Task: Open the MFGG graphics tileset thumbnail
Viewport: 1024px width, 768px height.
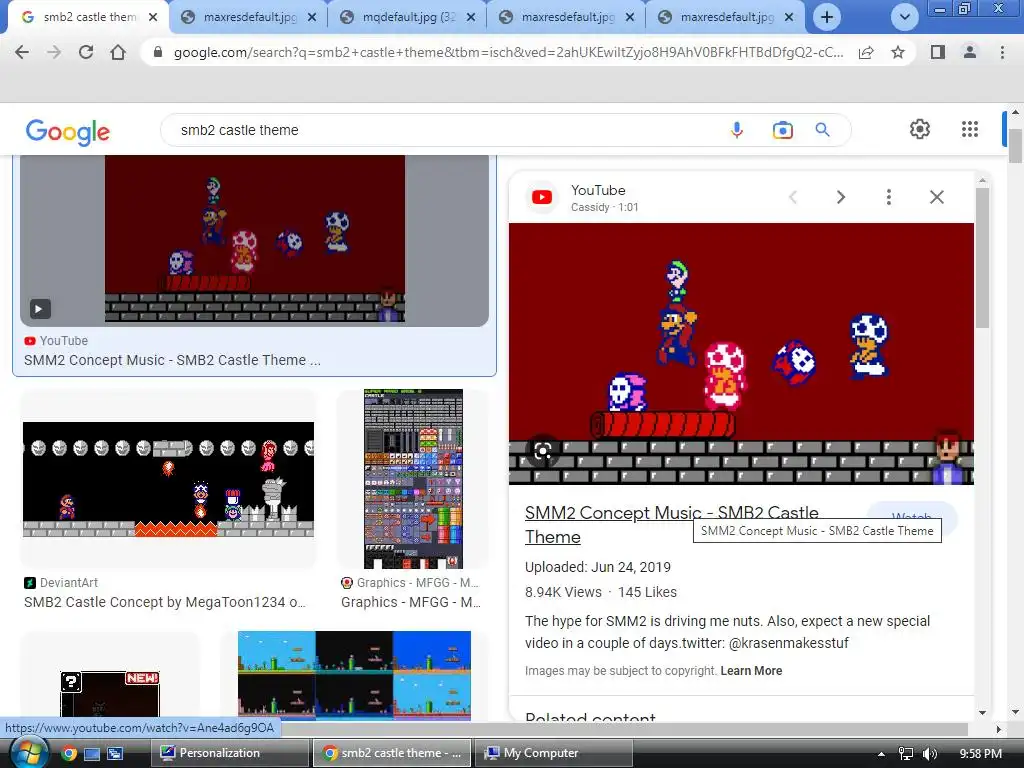Action: tap(413, 479)
